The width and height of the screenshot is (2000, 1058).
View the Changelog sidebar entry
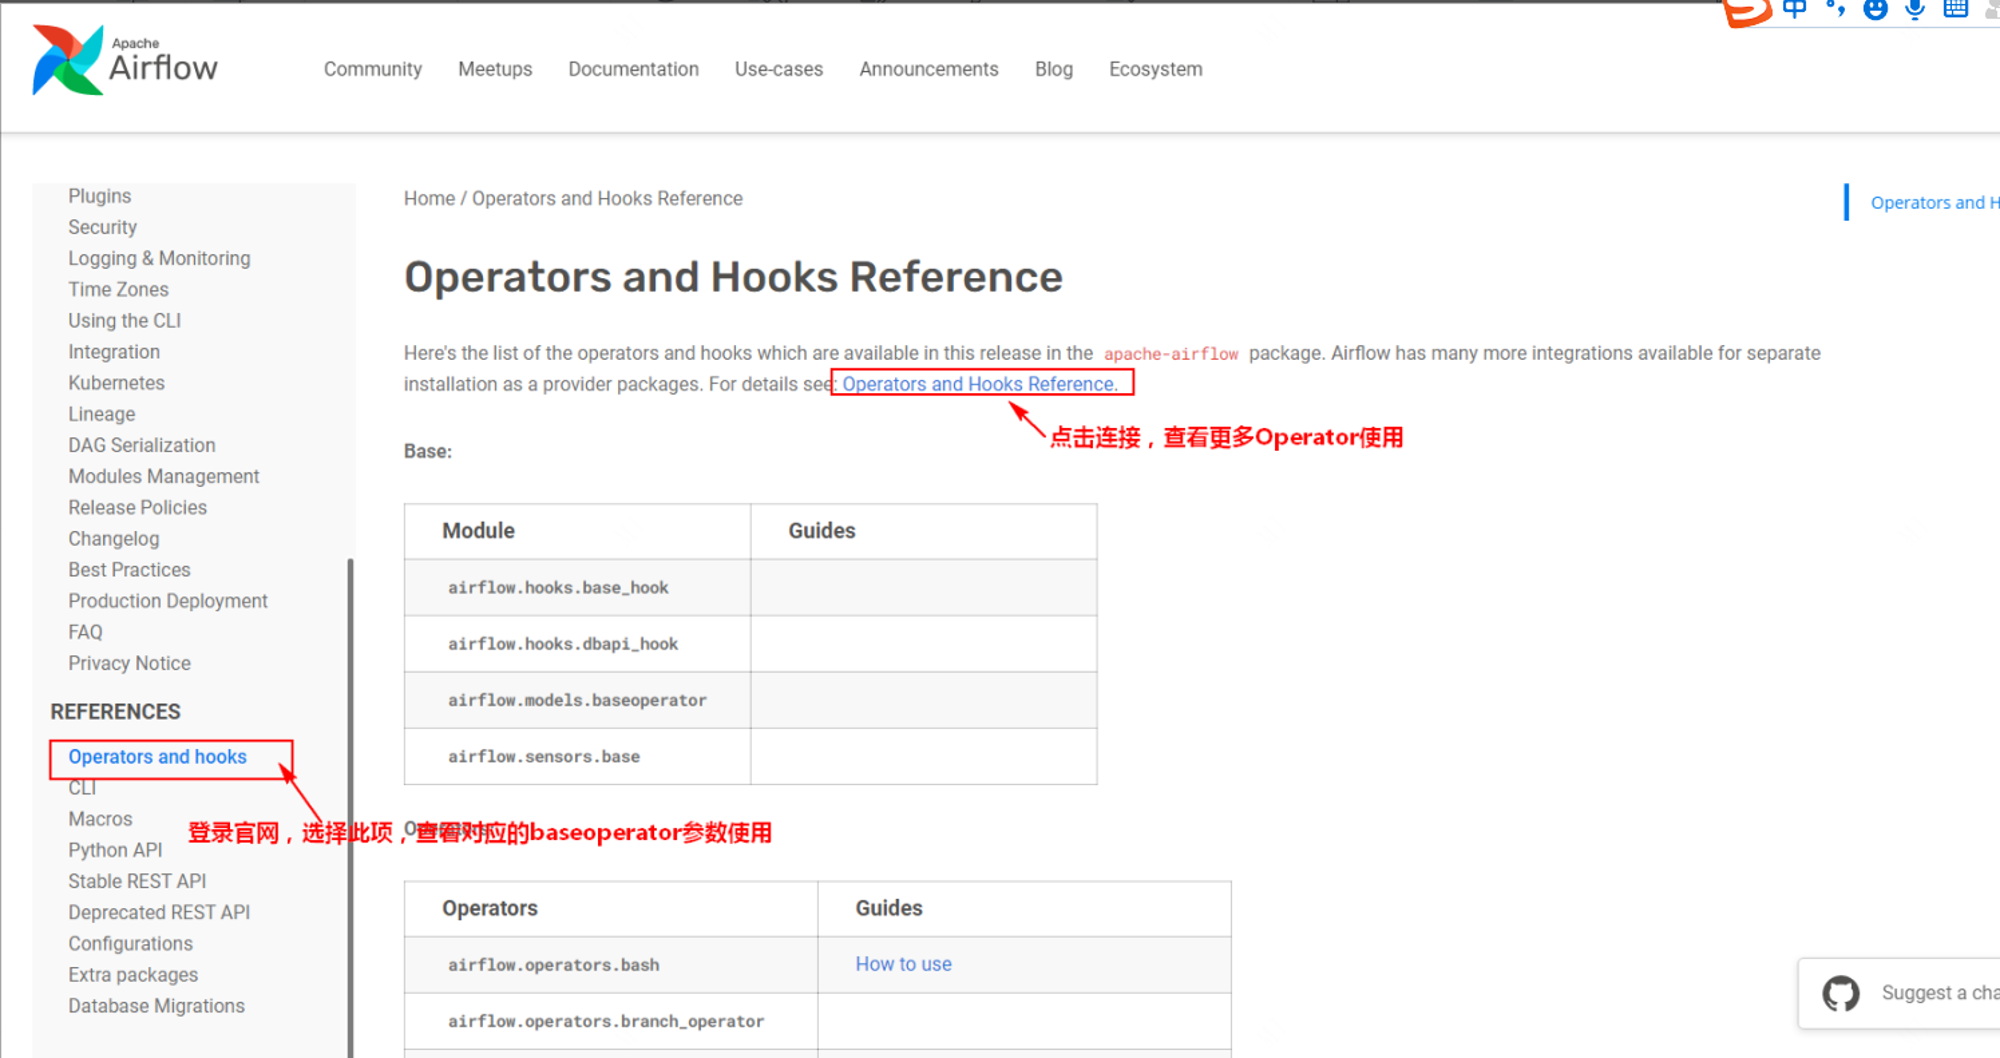(113, 538)
